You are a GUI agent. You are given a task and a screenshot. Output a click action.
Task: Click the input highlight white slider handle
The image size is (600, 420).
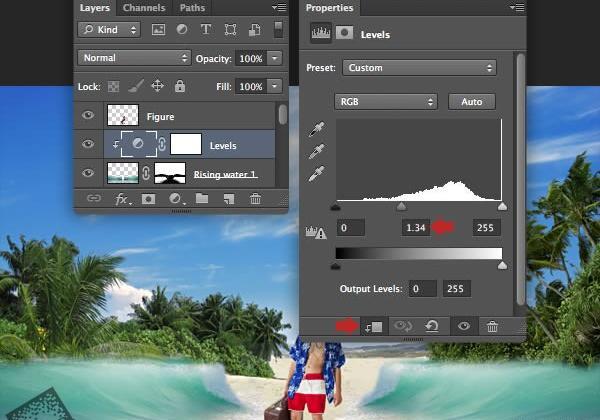[x=502, y=207]
